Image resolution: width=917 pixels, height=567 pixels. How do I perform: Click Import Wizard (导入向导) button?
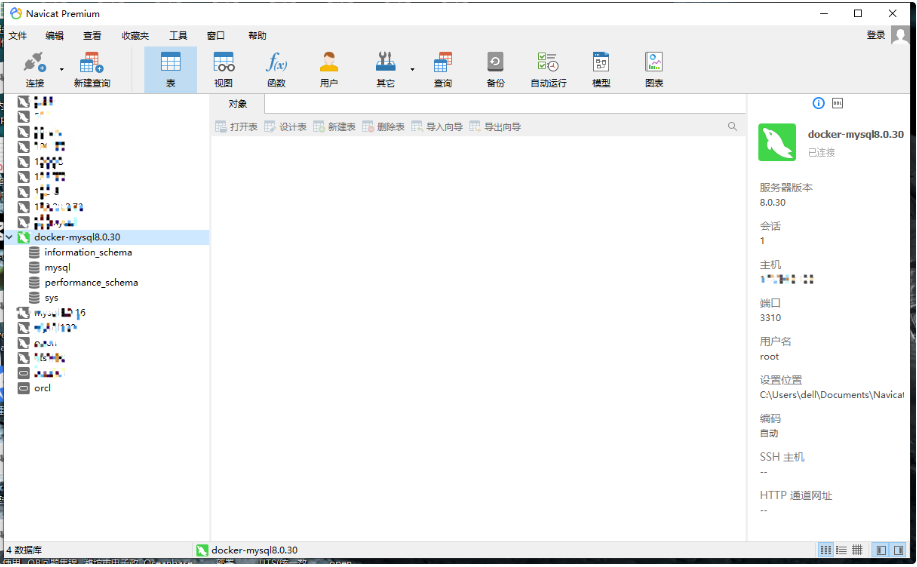click(x=437, y=127)
